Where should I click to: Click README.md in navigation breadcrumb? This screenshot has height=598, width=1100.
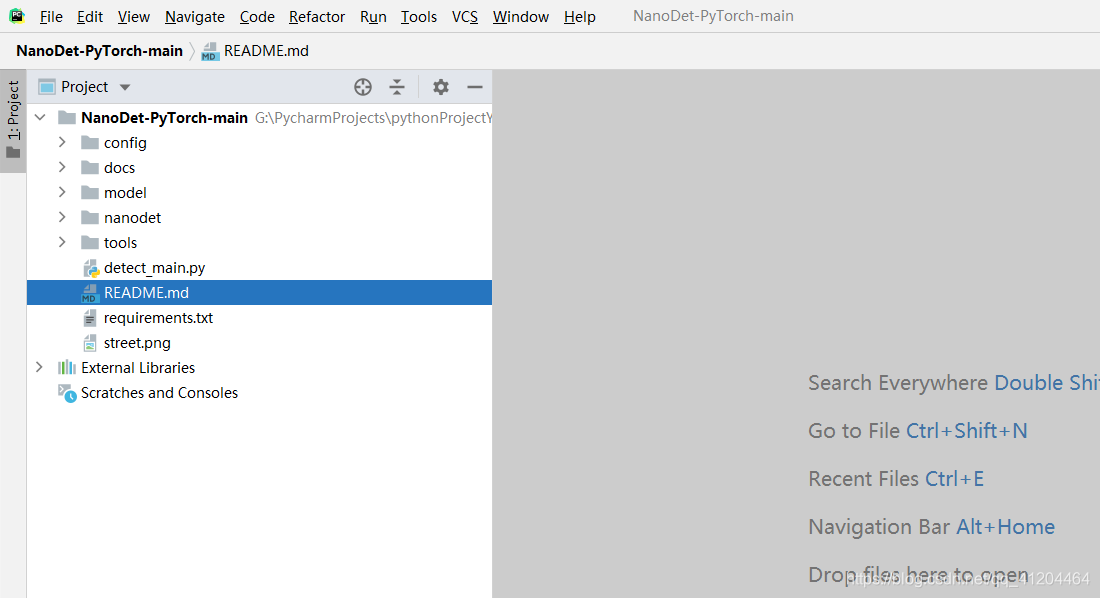tap(266, 51)
